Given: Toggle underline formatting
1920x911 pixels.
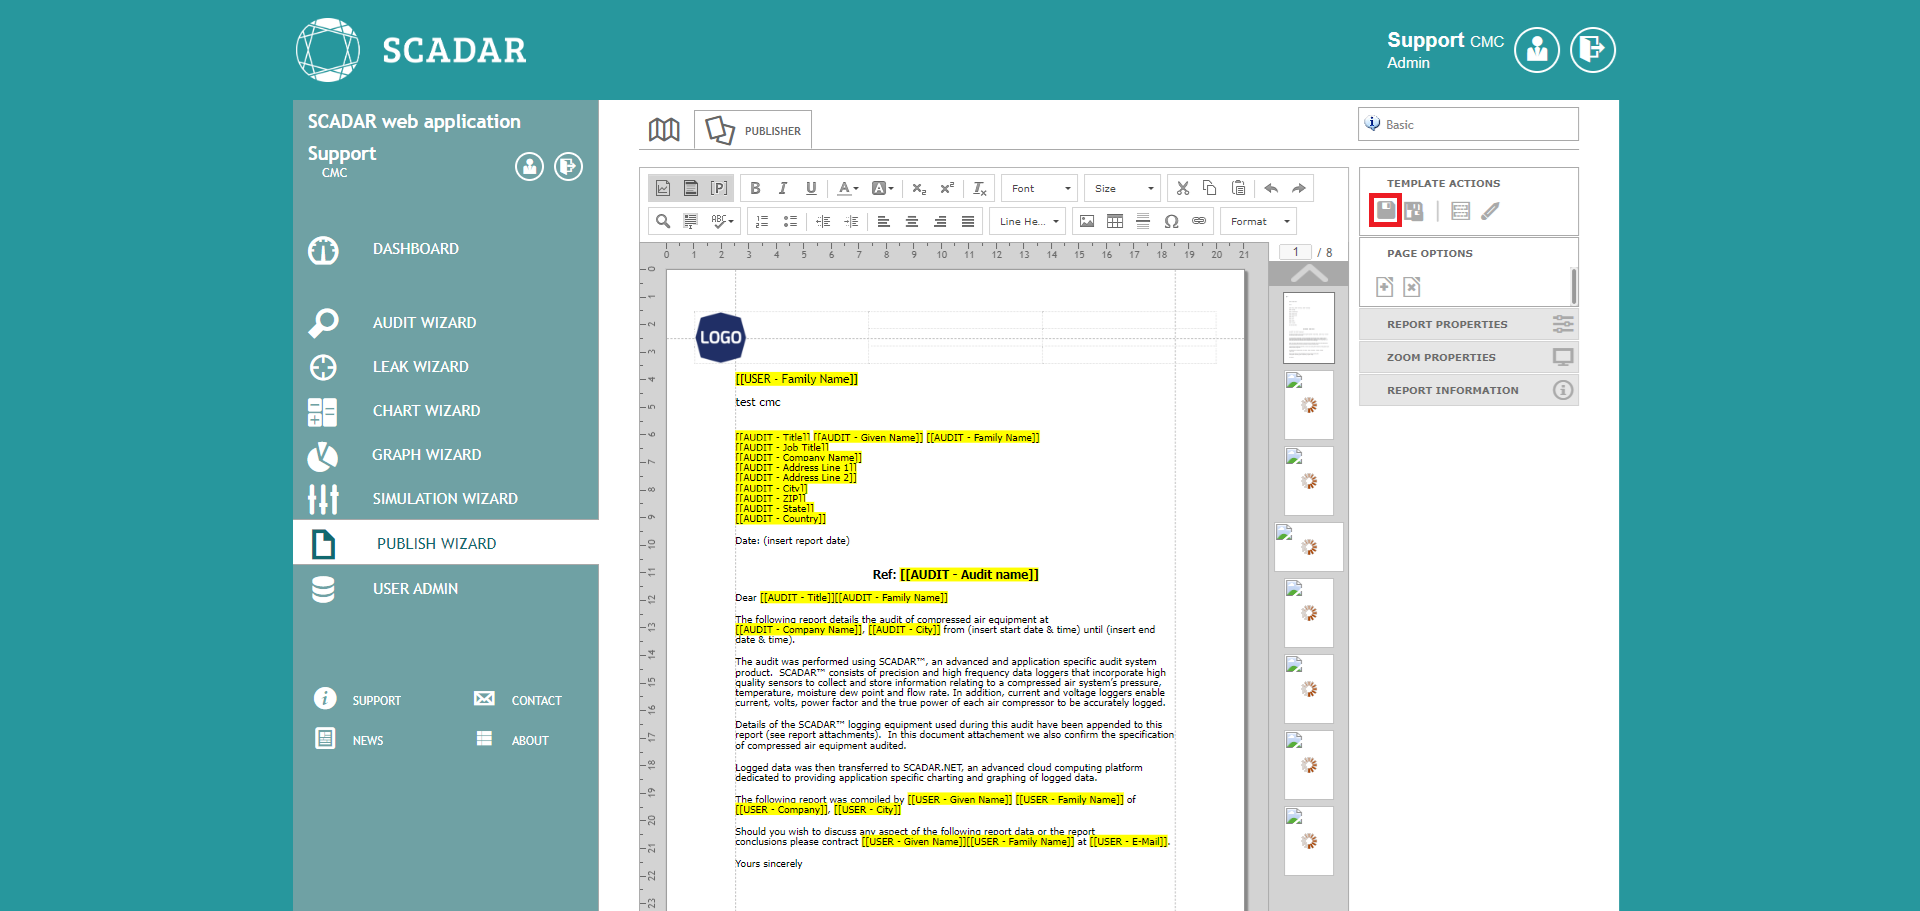Looking at the screenshot, I should click(811, 188).
